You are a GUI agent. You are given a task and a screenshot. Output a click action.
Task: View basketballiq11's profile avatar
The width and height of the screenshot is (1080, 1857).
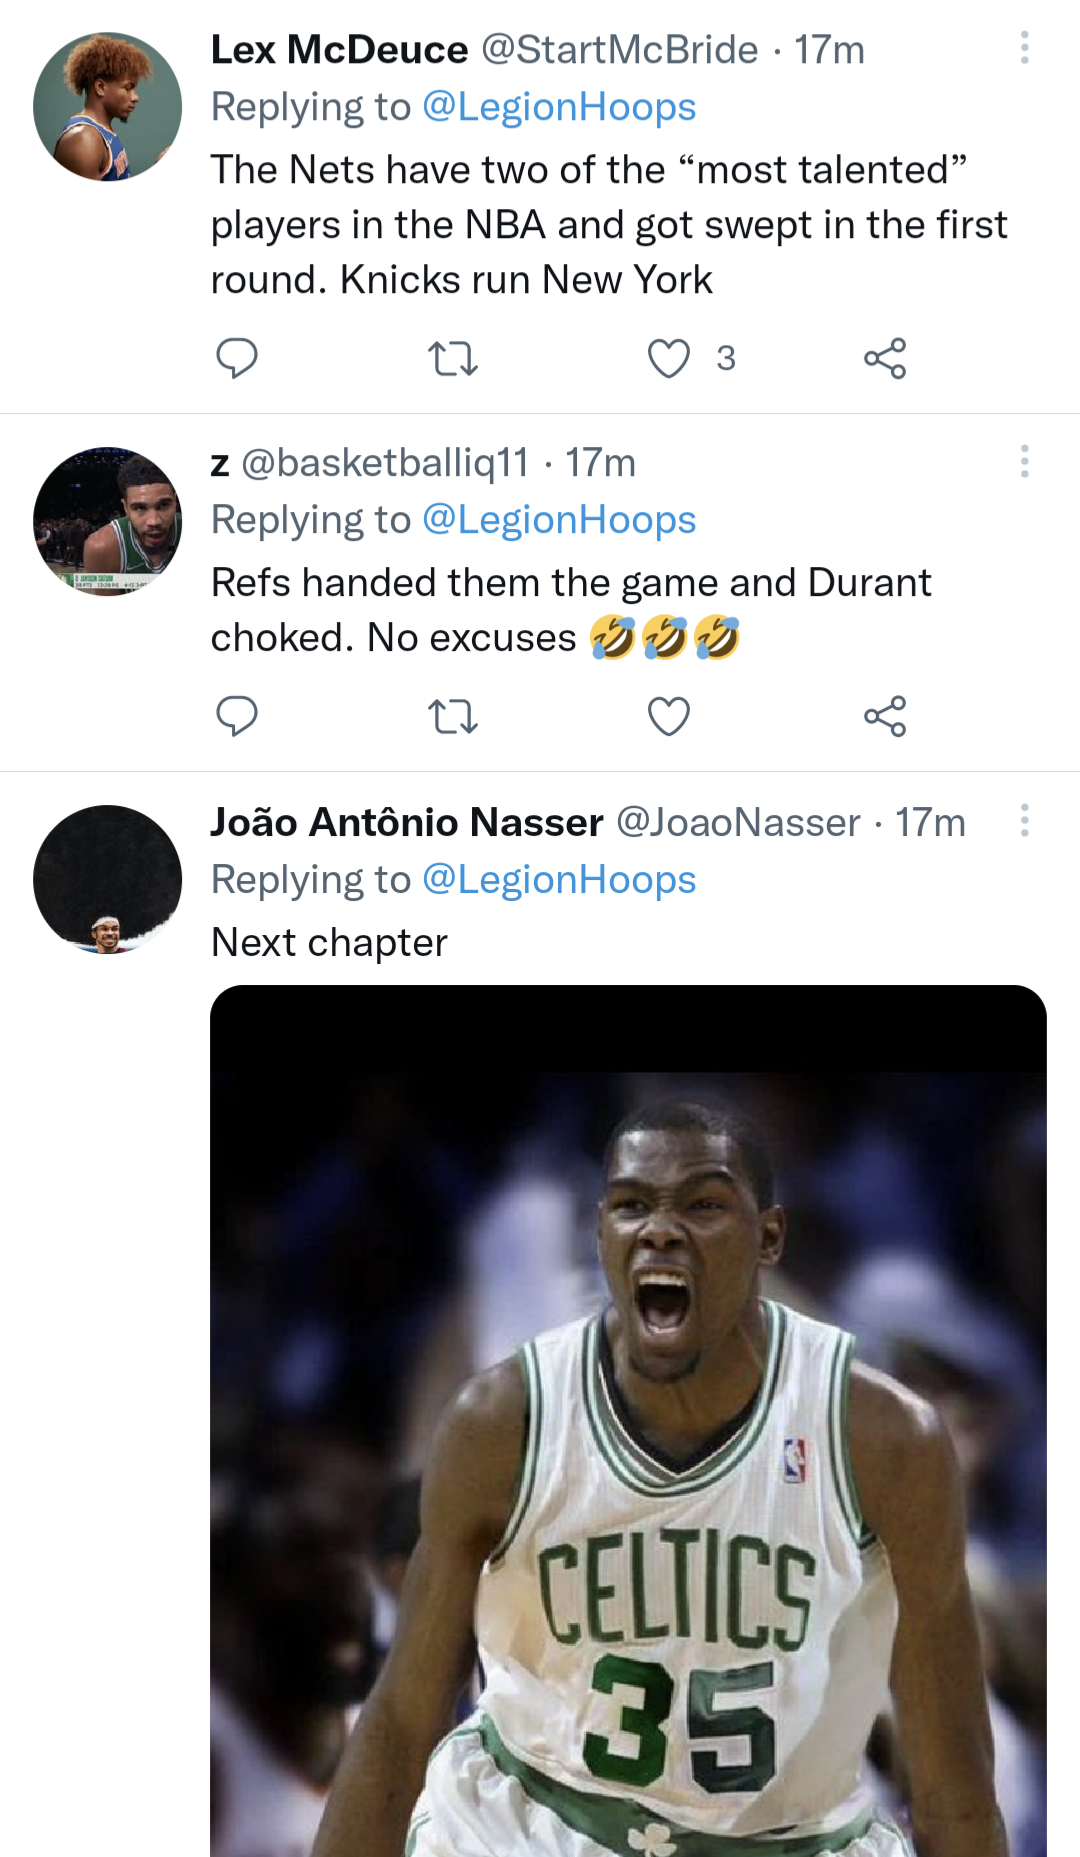pyautogui.click(x=108, y=521)
